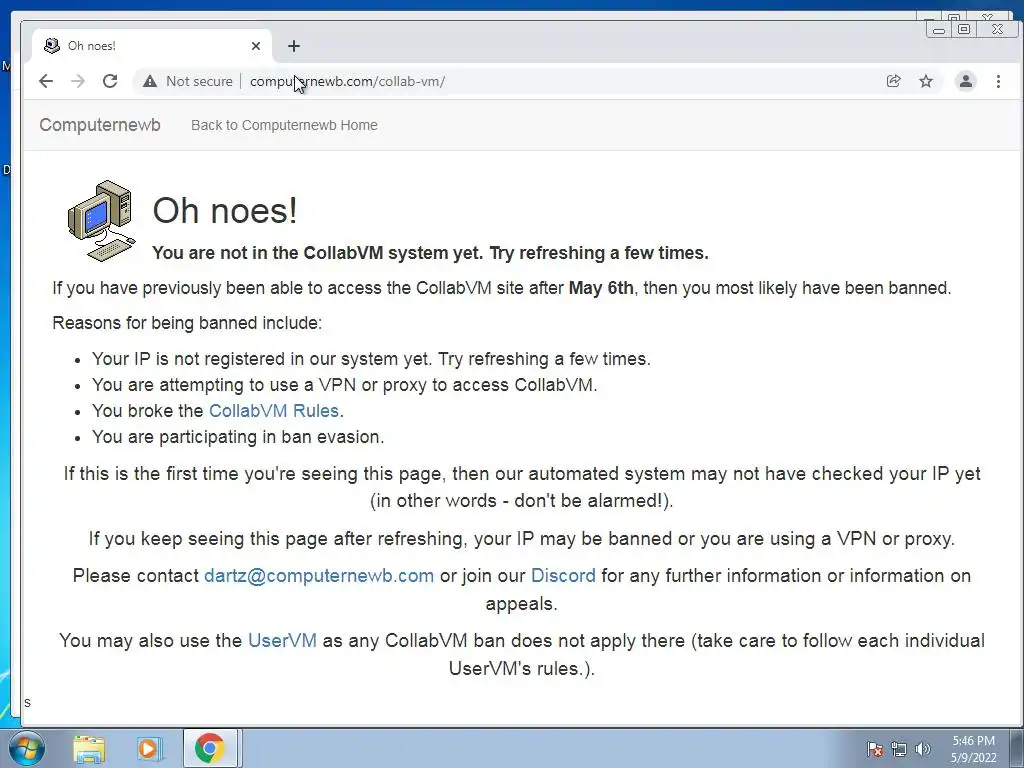The height and width of the screenshot is (768, 1024).
Task: Click the dartz@computernewb.com email link
Action: [x=319, y=575]
